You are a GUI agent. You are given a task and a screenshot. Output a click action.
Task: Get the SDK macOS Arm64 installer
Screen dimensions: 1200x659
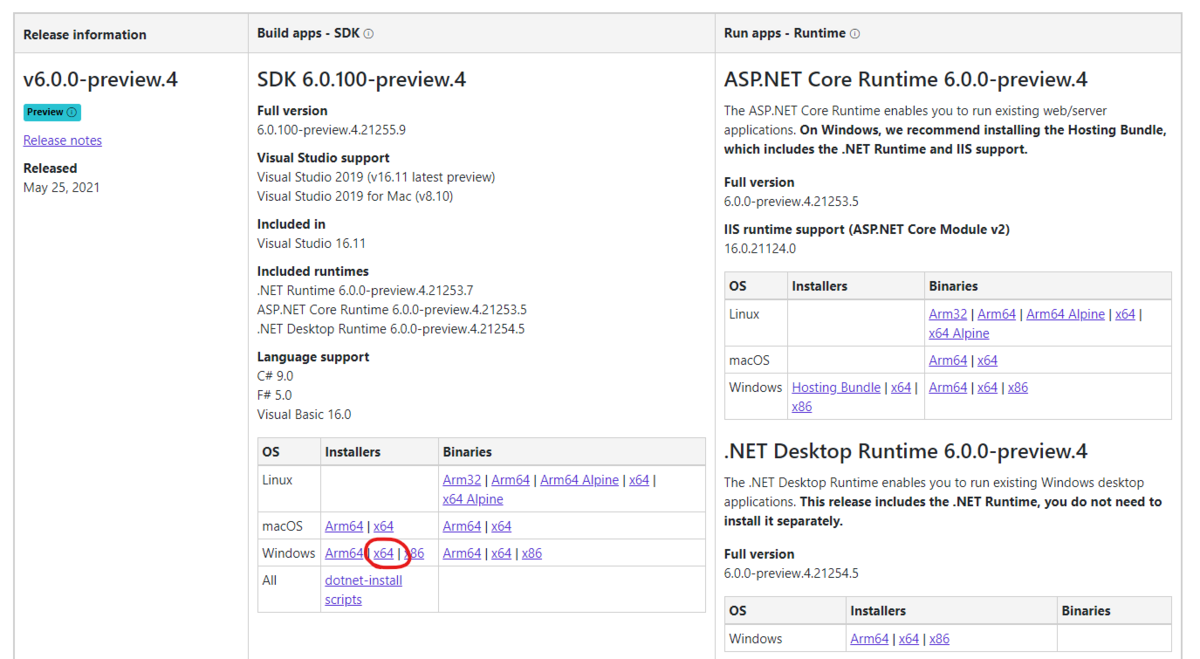[344, 526]
